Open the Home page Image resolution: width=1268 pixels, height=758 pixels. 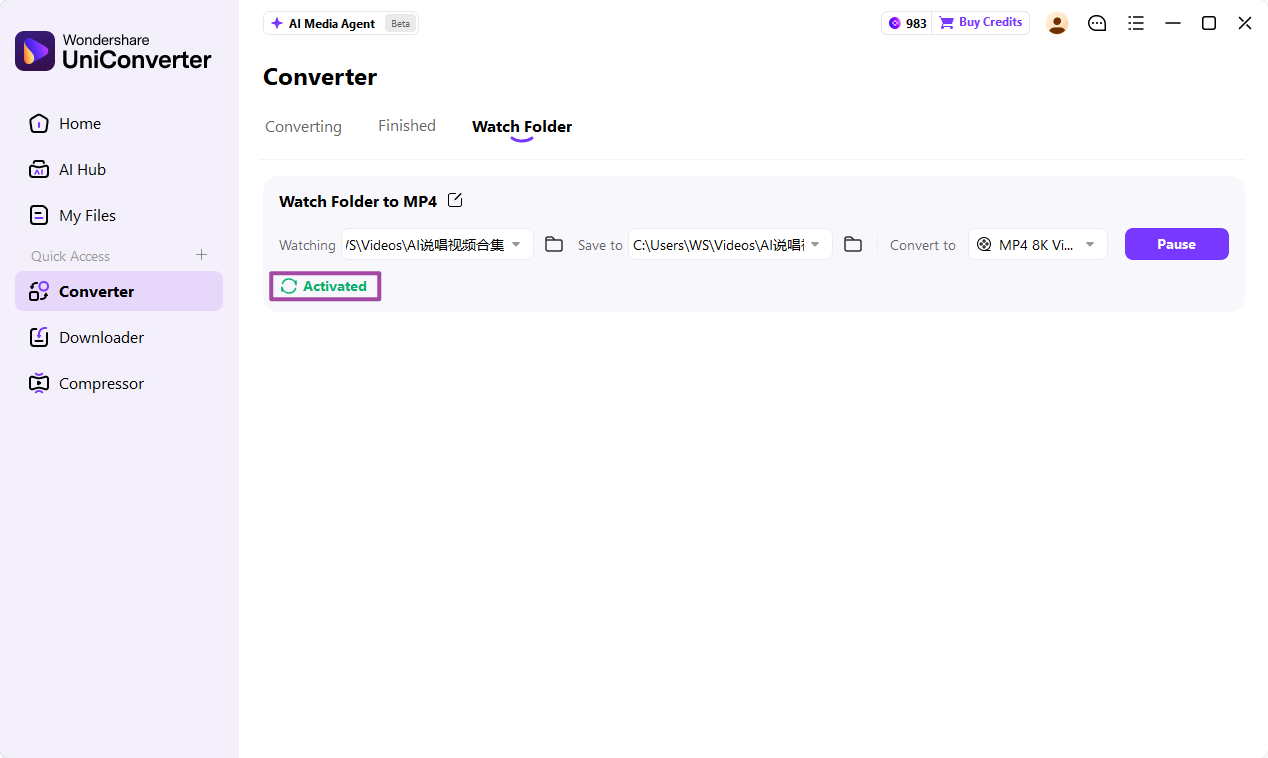(x=119, y=124)
